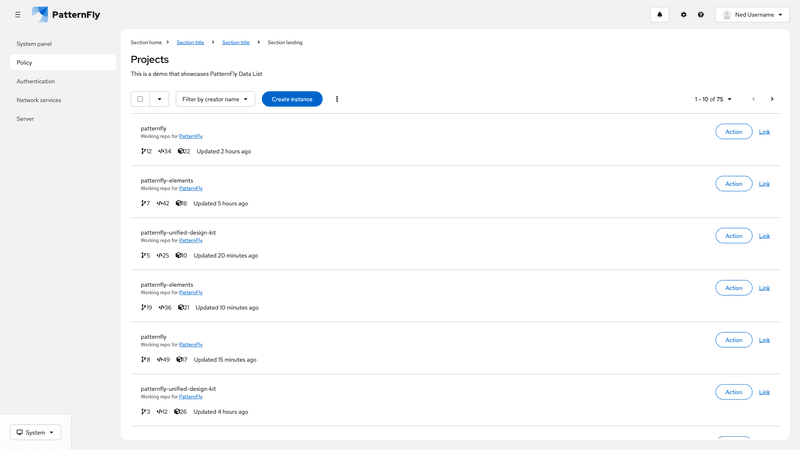Click Section home breadcrumb
This screenshot has width=800, height=450.
click(146, 42)
